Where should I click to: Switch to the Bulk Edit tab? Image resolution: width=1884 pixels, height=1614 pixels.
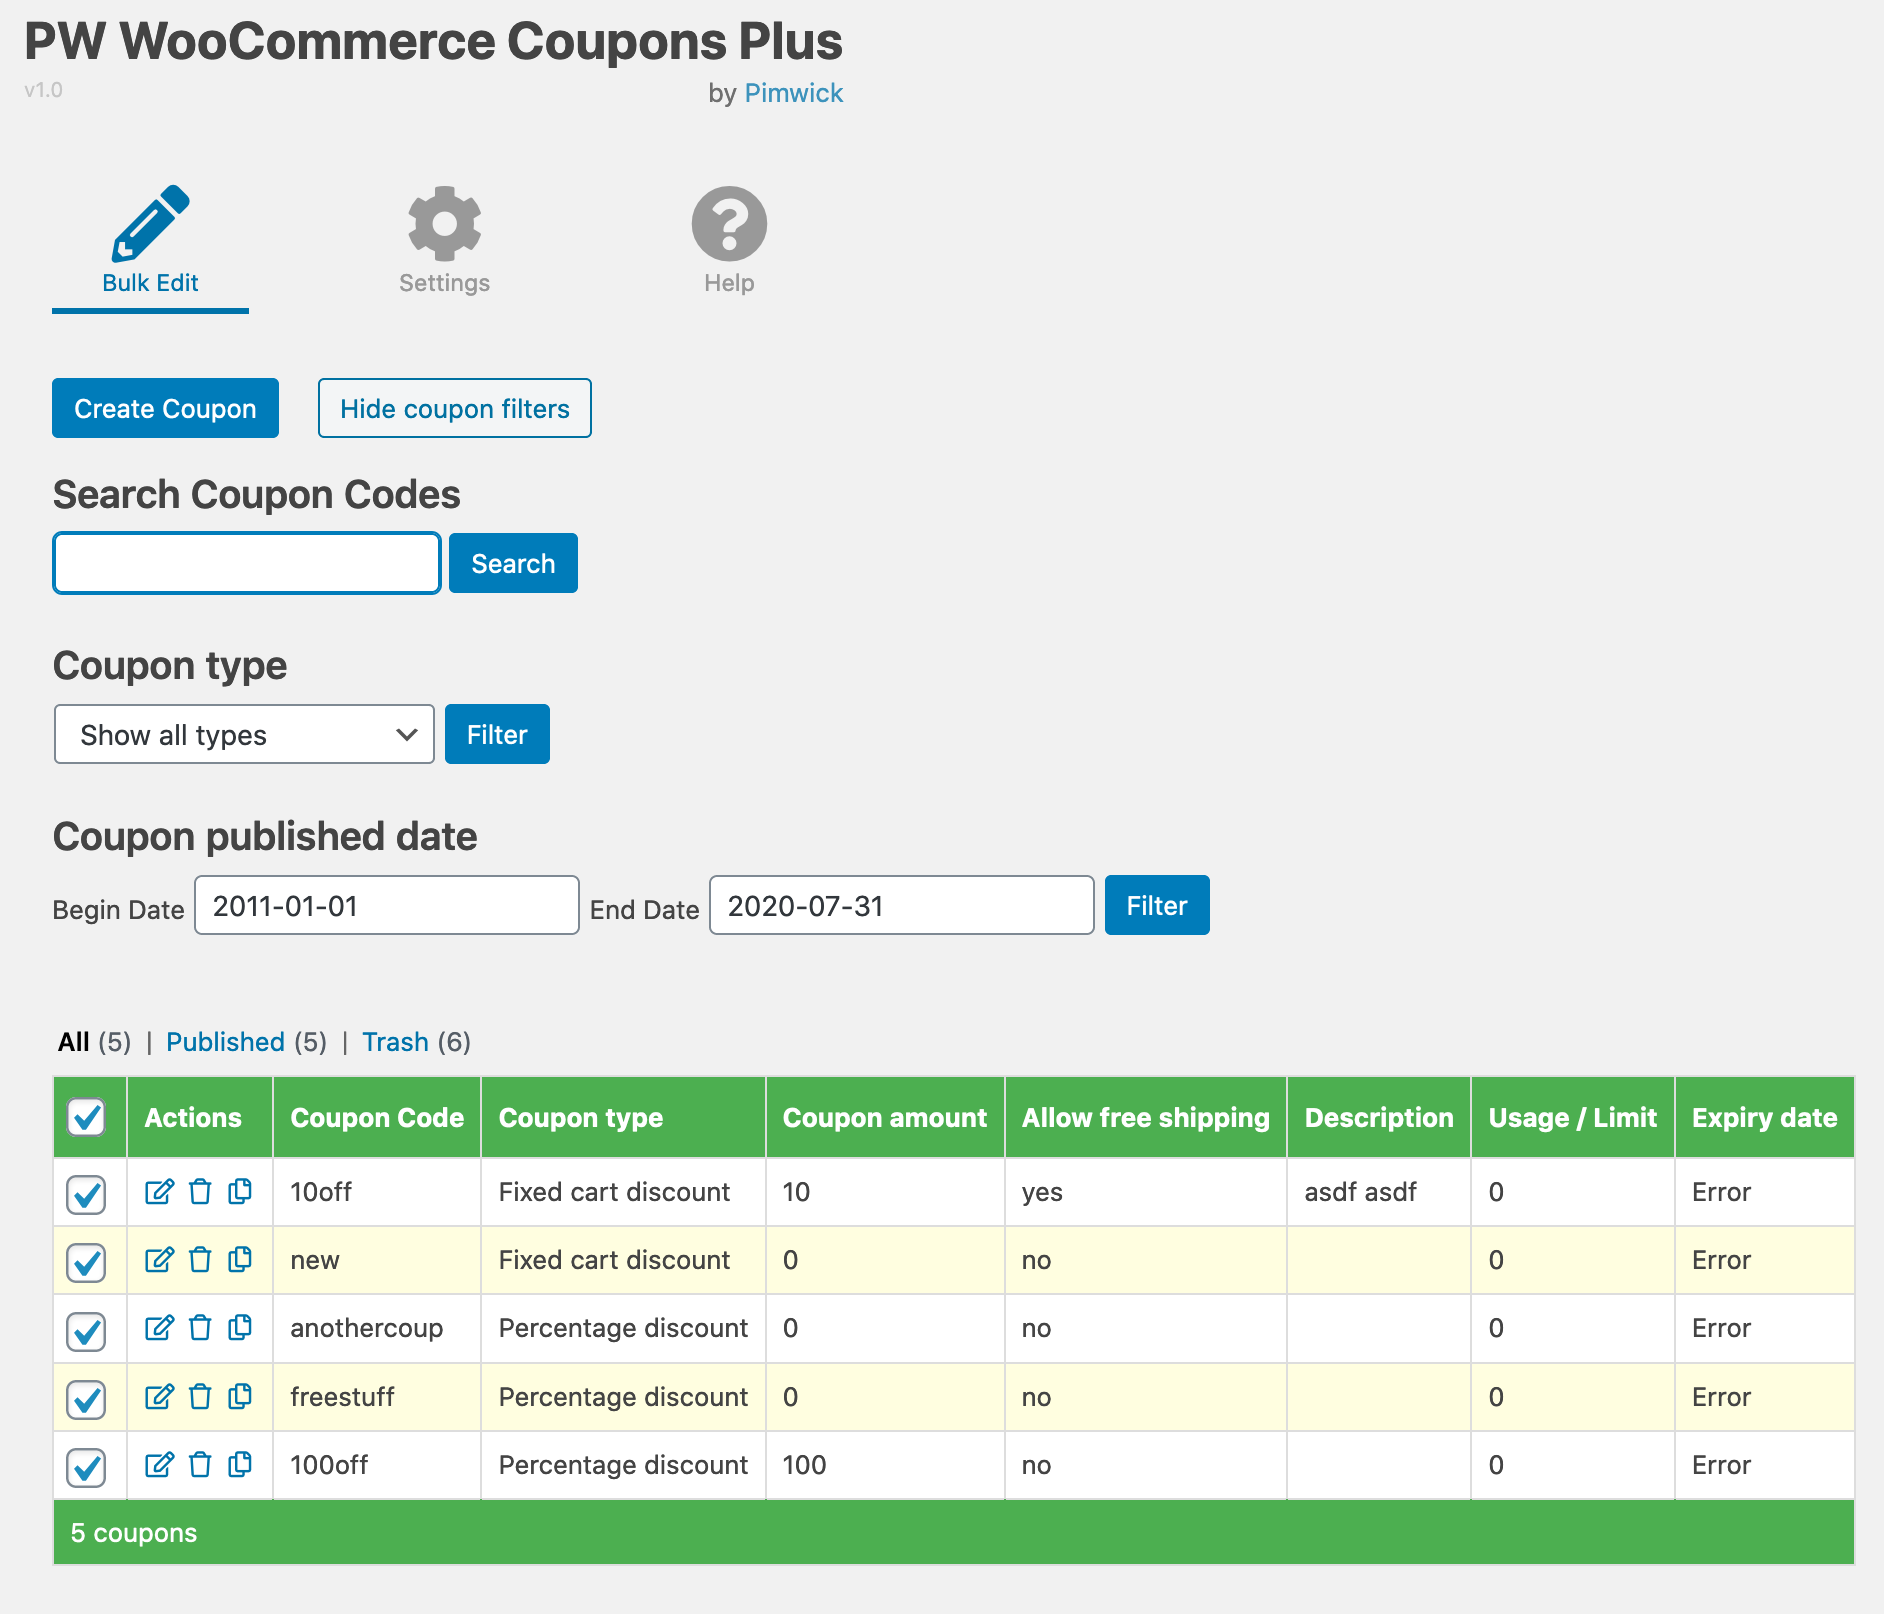pyautogui.click(x=150, y=240)
